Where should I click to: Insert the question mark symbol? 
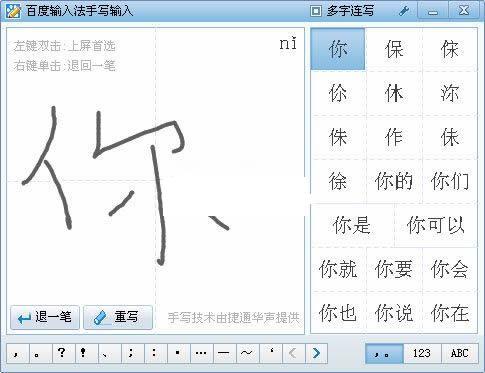(x=64, y=353)
